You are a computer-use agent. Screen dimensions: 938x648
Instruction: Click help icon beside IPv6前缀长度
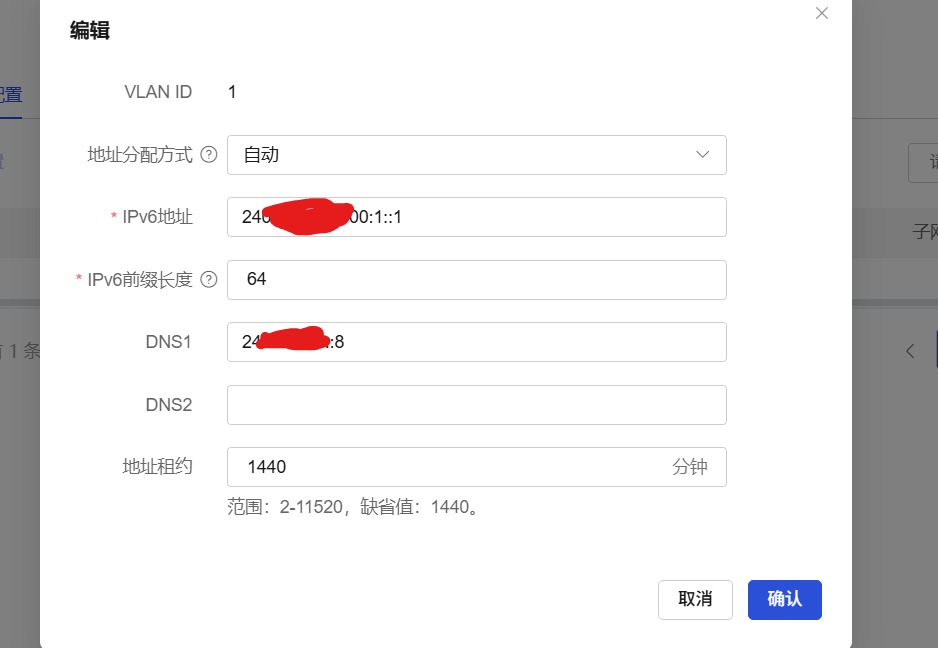coord(209,280)
